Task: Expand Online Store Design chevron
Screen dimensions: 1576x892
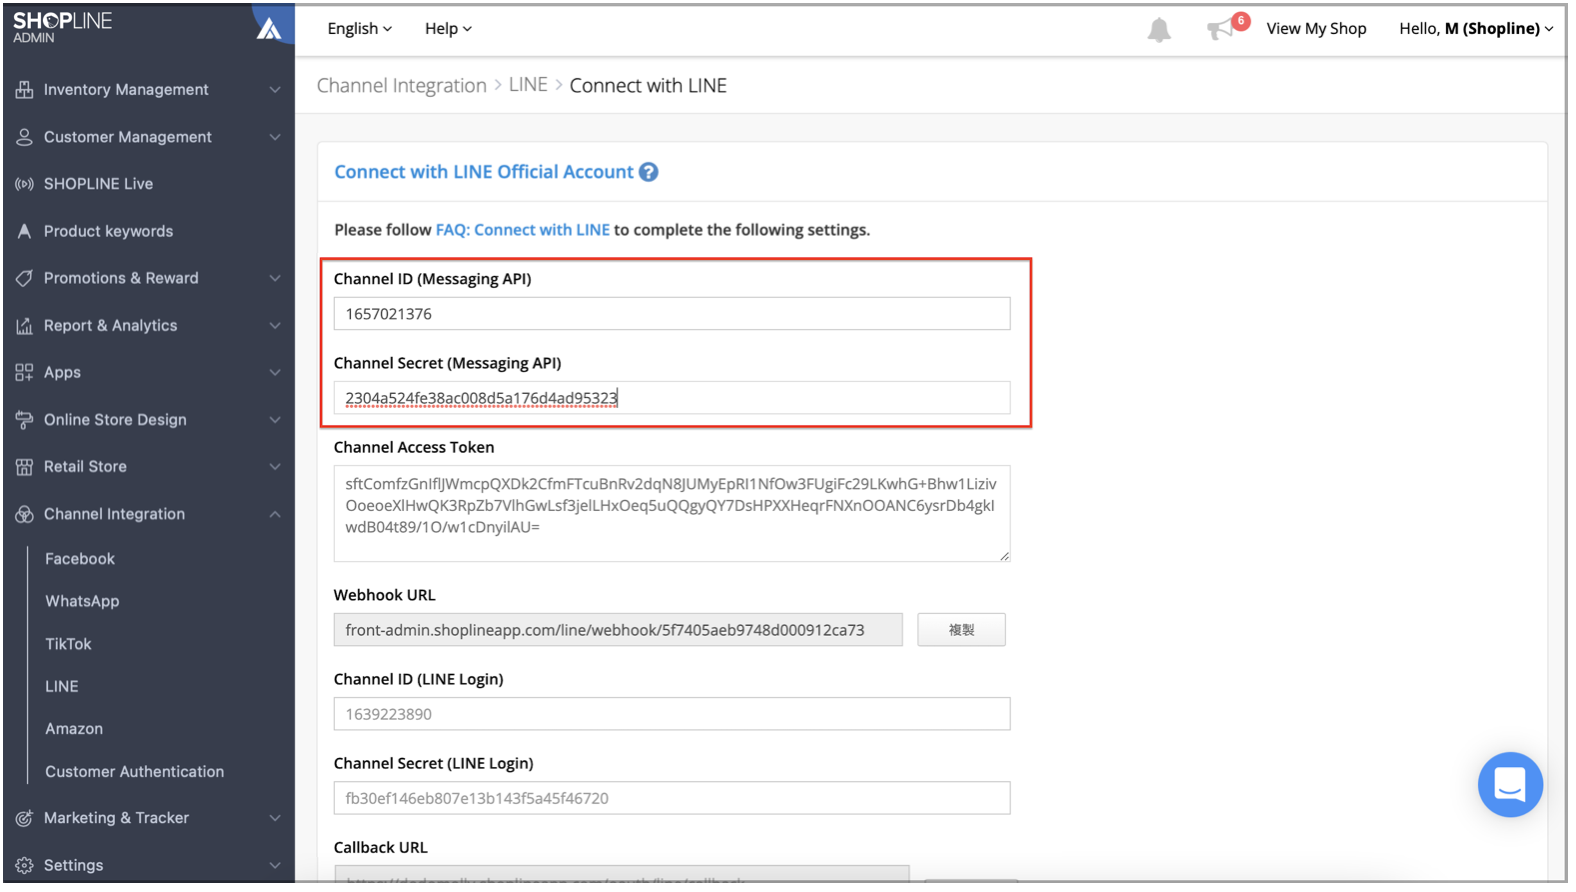Action: click(275, 420)
